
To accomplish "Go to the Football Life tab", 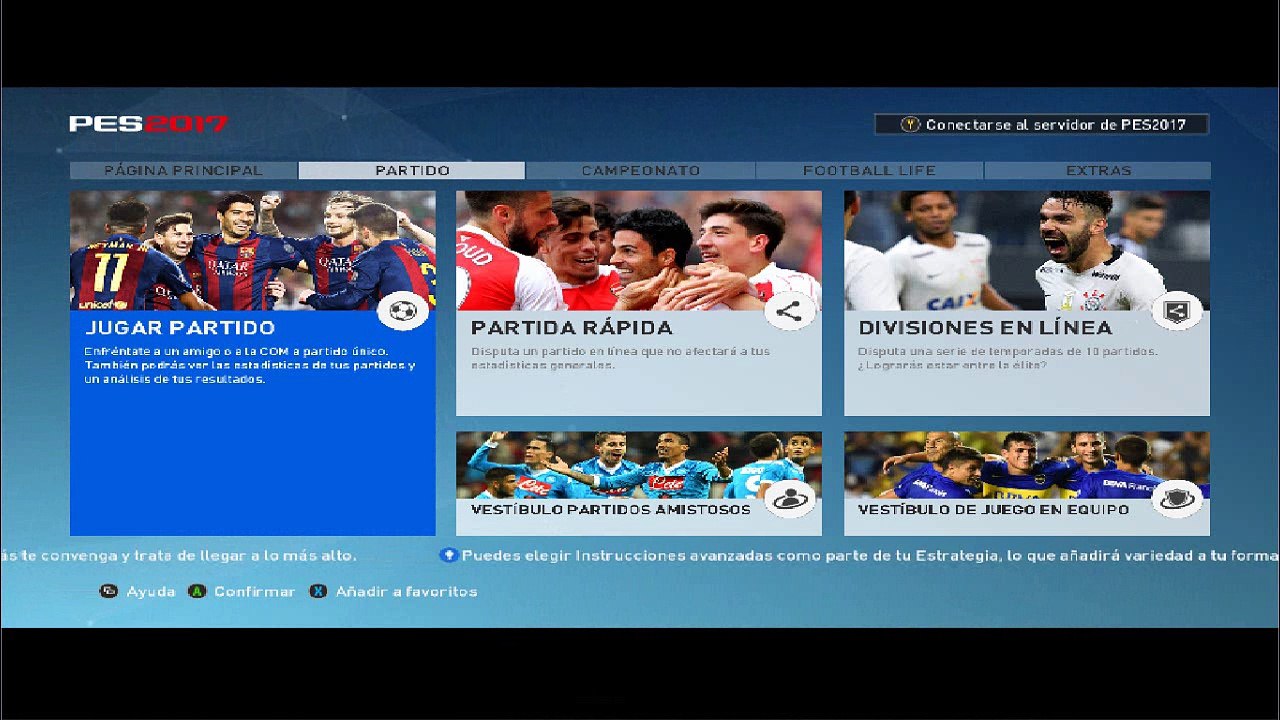I will click(x=870, y=171).
